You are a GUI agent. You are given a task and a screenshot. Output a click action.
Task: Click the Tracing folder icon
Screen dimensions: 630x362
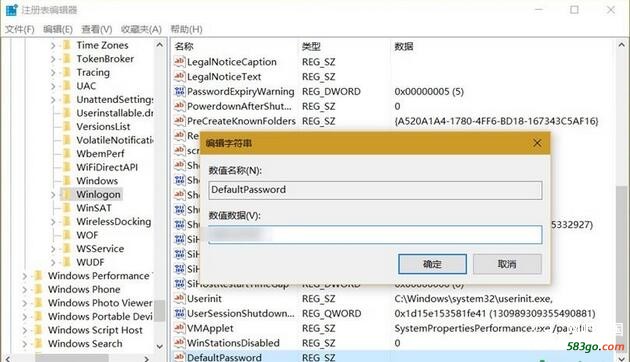(x=67, y=73)
